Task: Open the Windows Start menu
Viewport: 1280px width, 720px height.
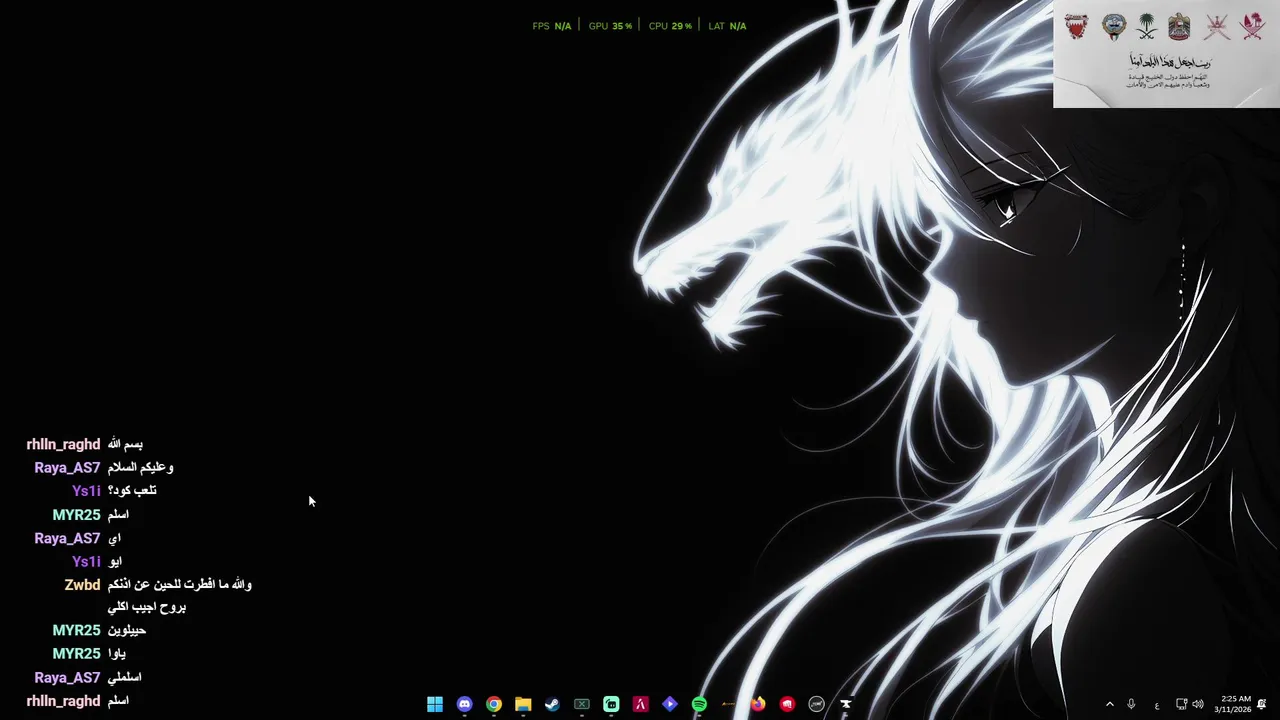Action: coord(435,704)
